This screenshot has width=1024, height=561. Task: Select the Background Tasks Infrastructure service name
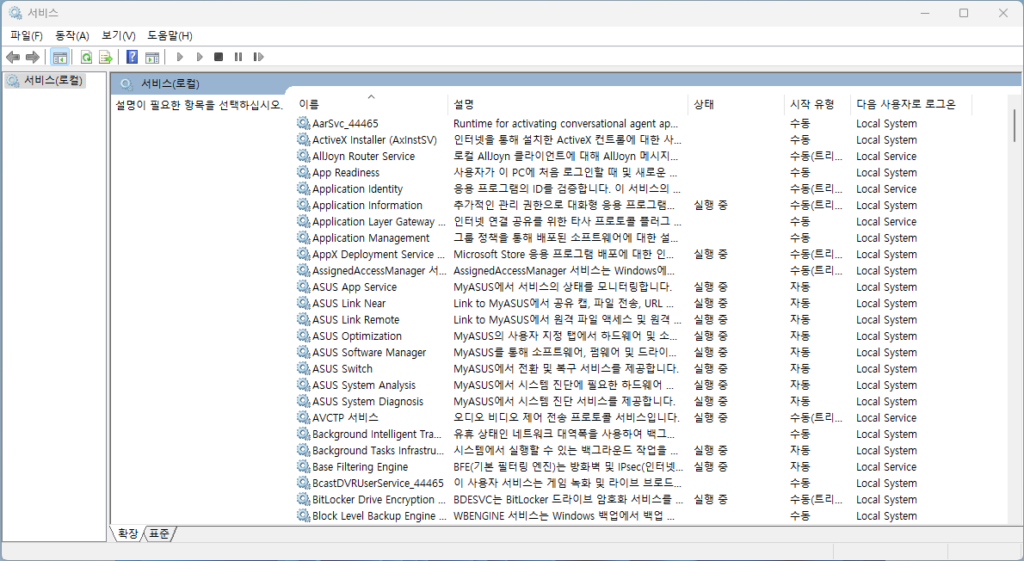378,450
